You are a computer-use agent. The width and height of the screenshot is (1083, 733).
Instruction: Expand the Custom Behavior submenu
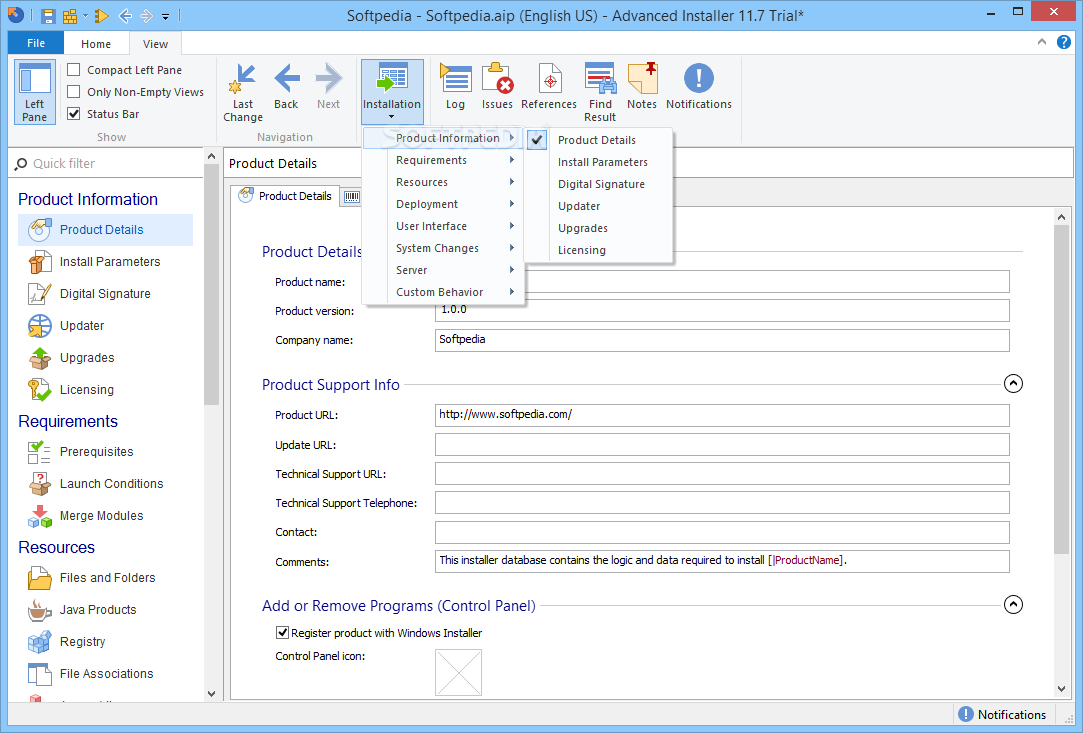point(443,293)
